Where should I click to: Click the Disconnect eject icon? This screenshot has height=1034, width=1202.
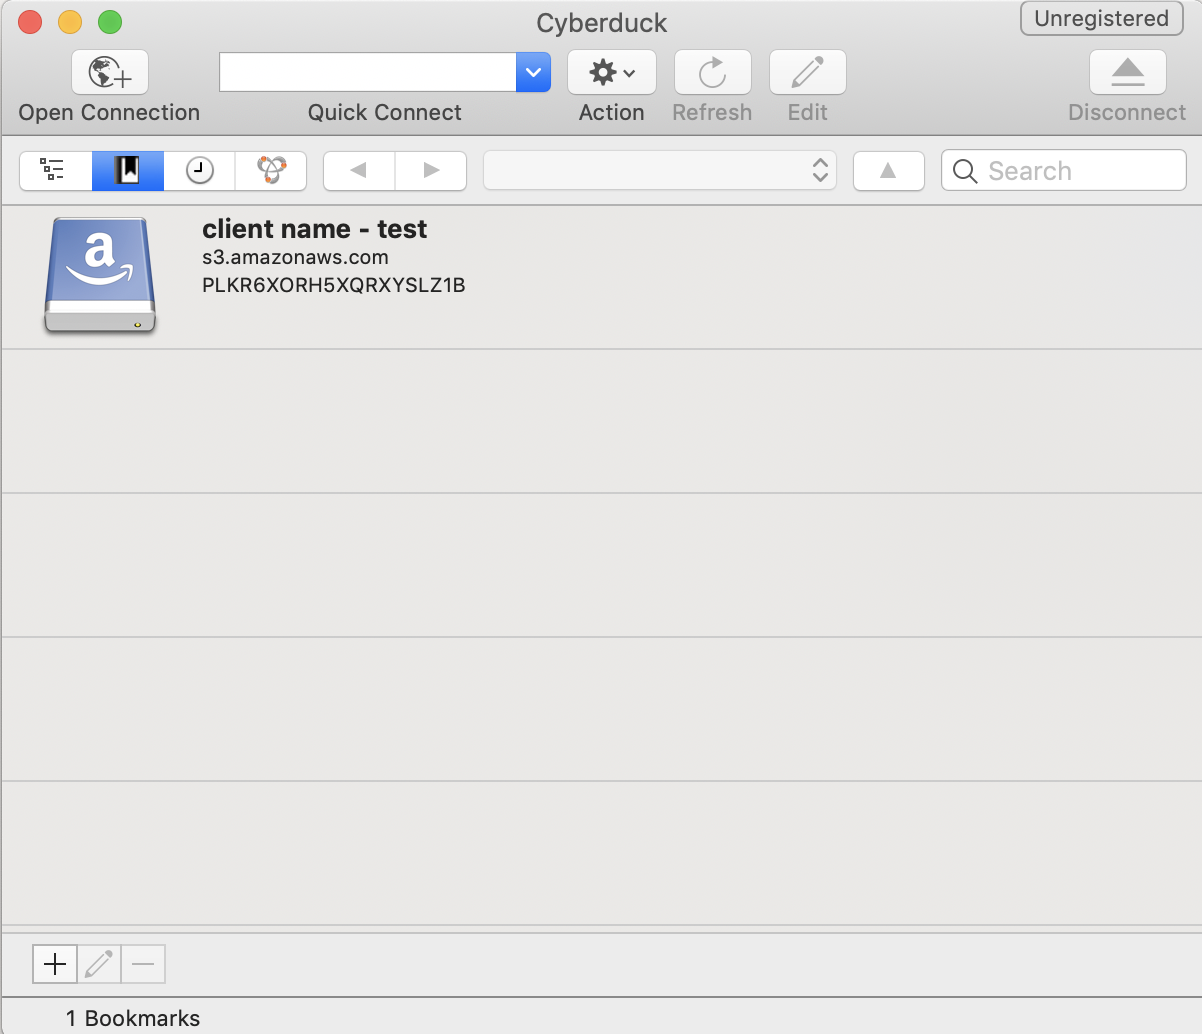[x=1127, y=73]
